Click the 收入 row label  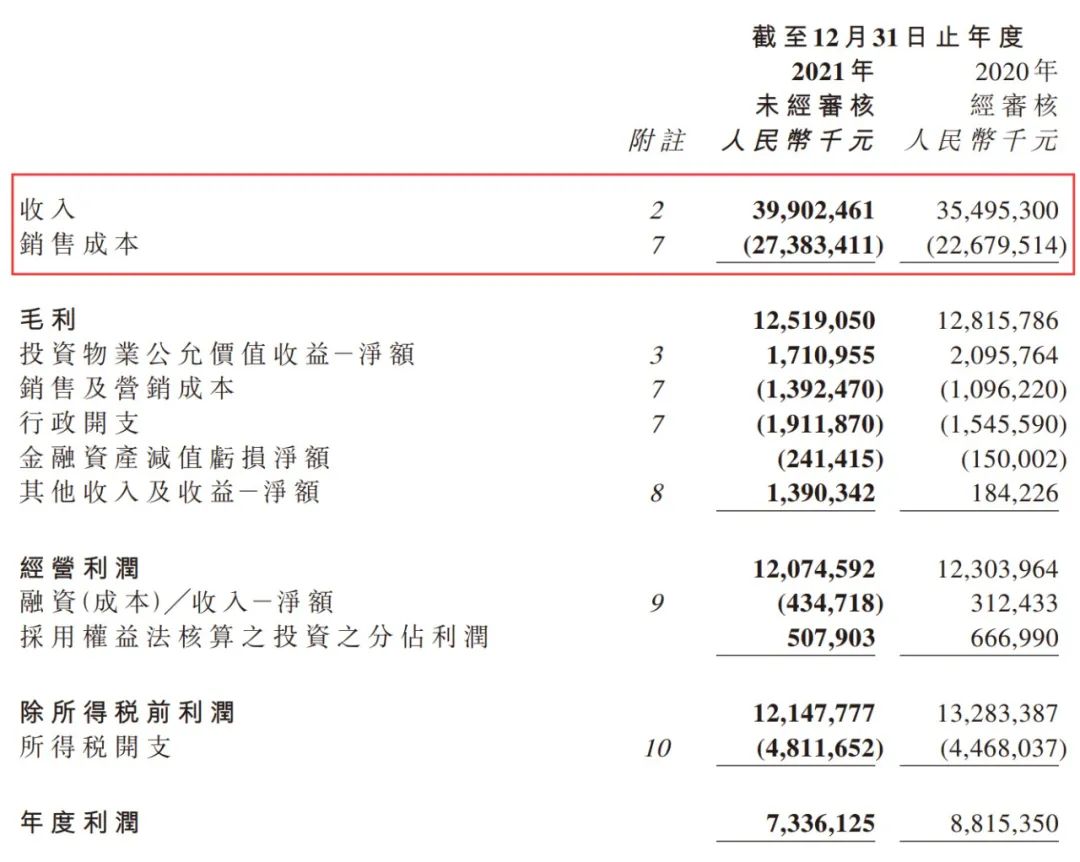tap(47, 210)
